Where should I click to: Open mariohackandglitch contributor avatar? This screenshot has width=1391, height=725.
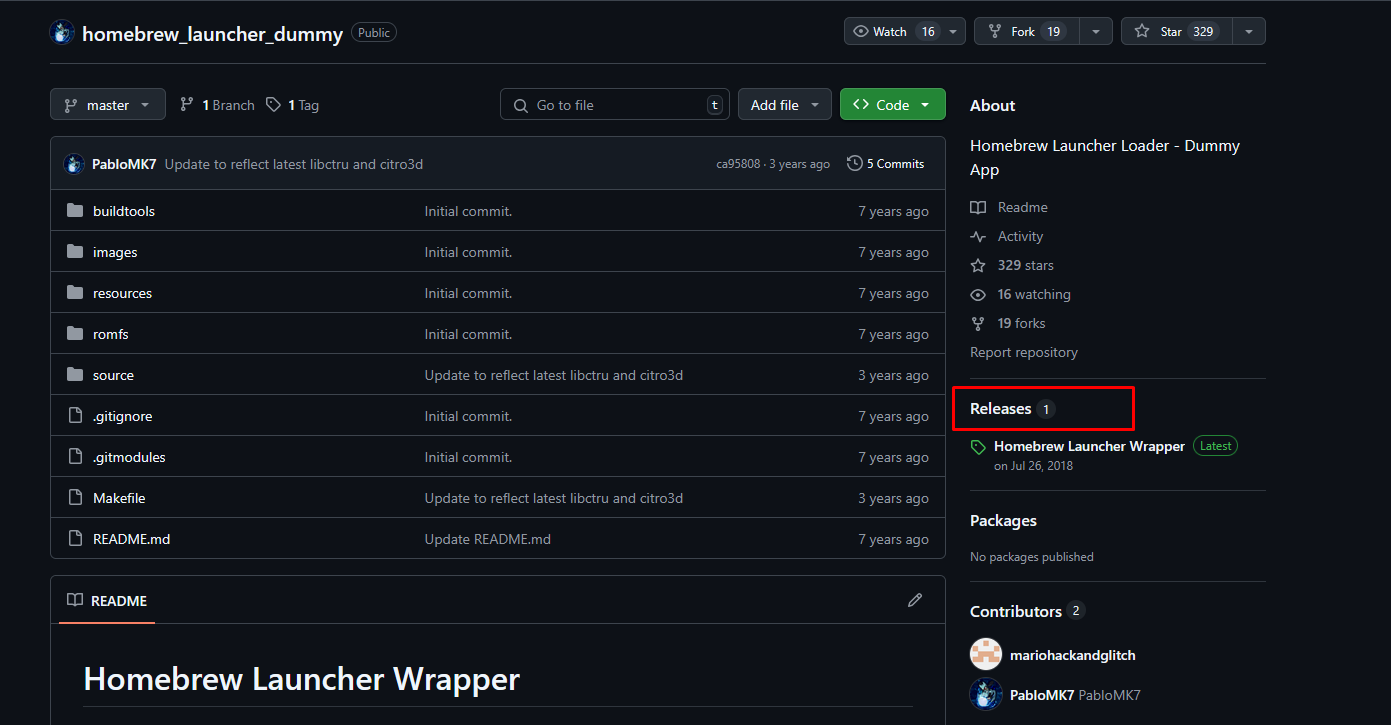(986, 655)
